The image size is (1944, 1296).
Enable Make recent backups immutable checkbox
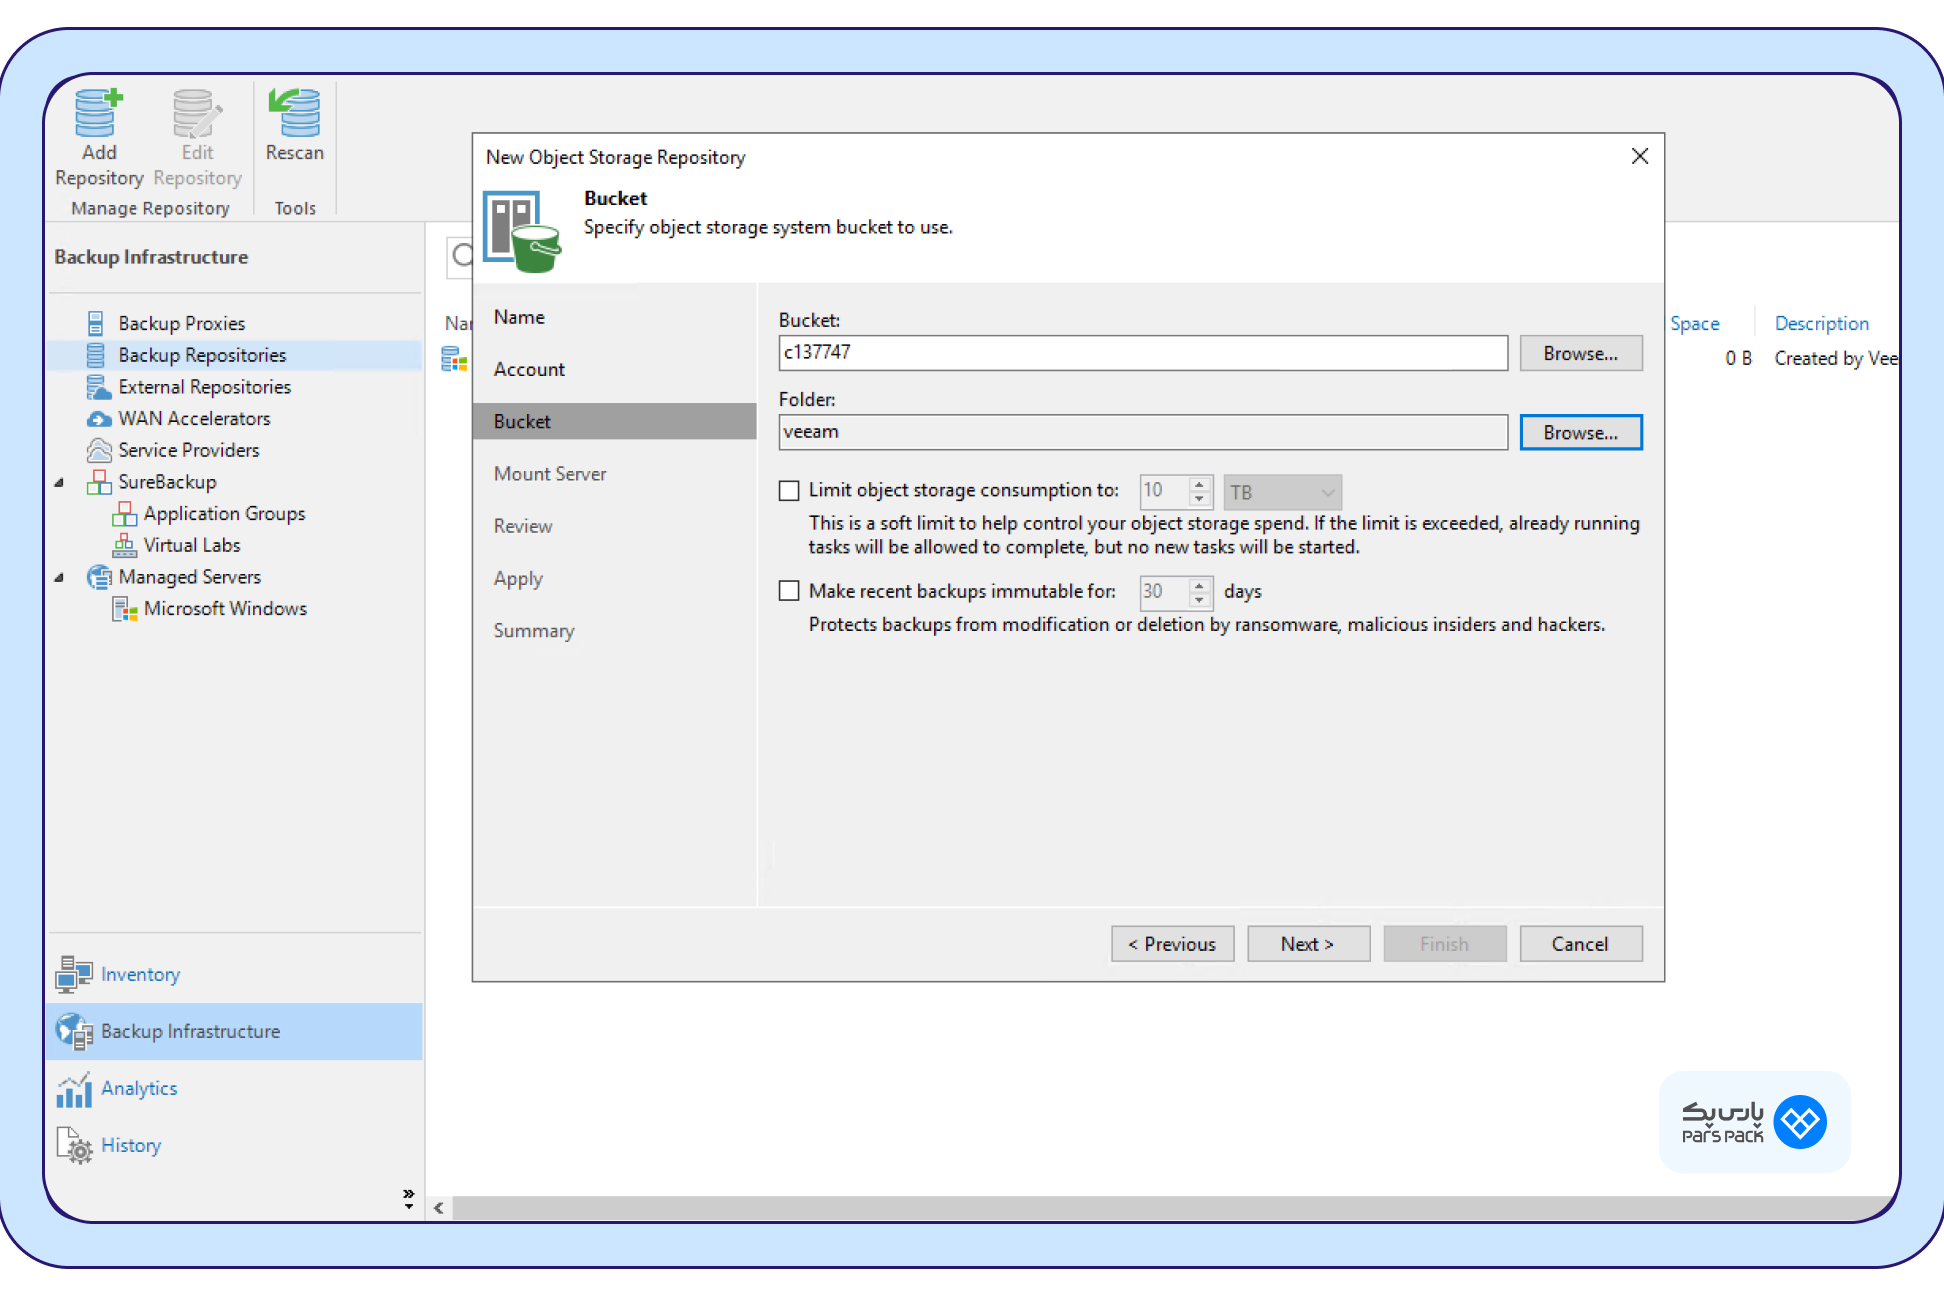789,591
